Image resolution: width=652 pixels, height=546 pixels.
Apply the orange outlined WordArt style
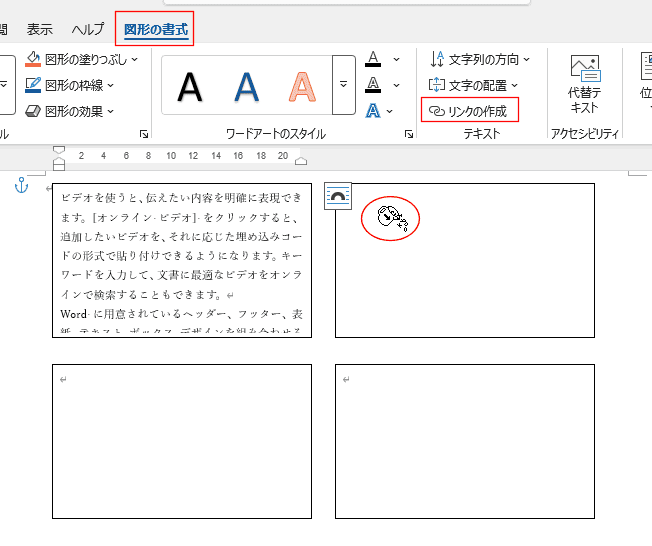301,86
